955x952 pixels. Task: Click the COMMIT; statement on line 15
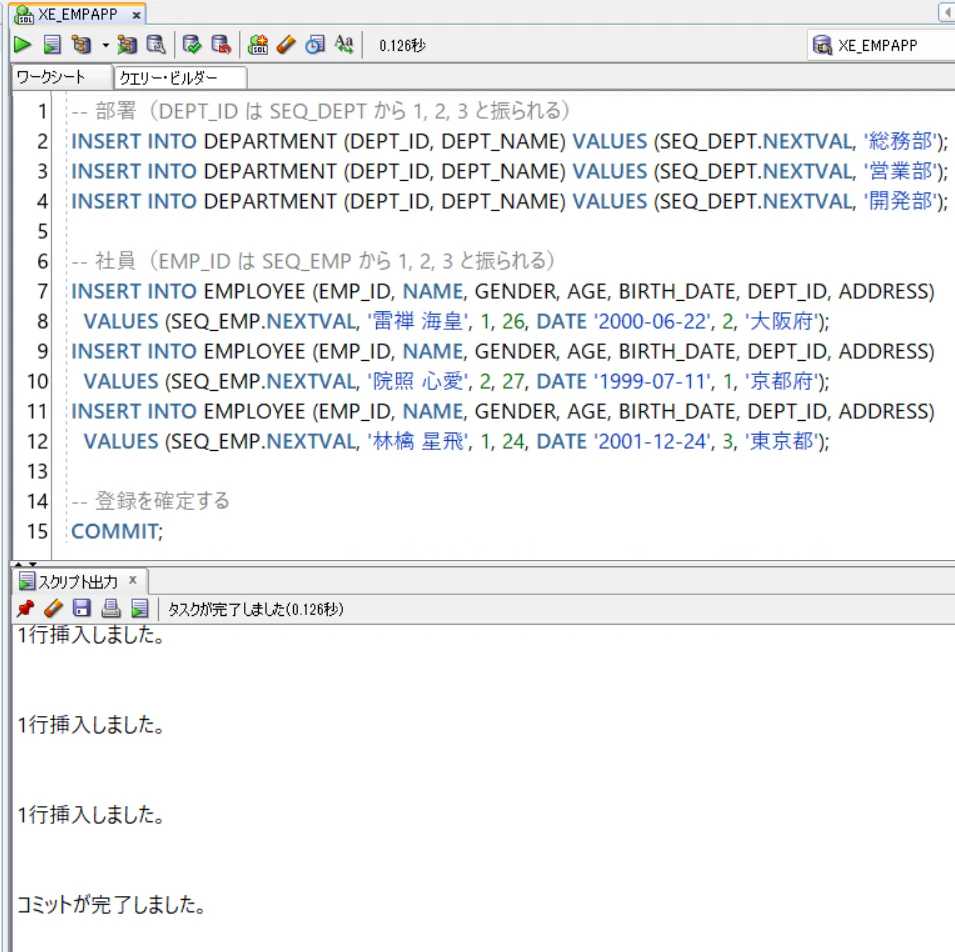117,531
